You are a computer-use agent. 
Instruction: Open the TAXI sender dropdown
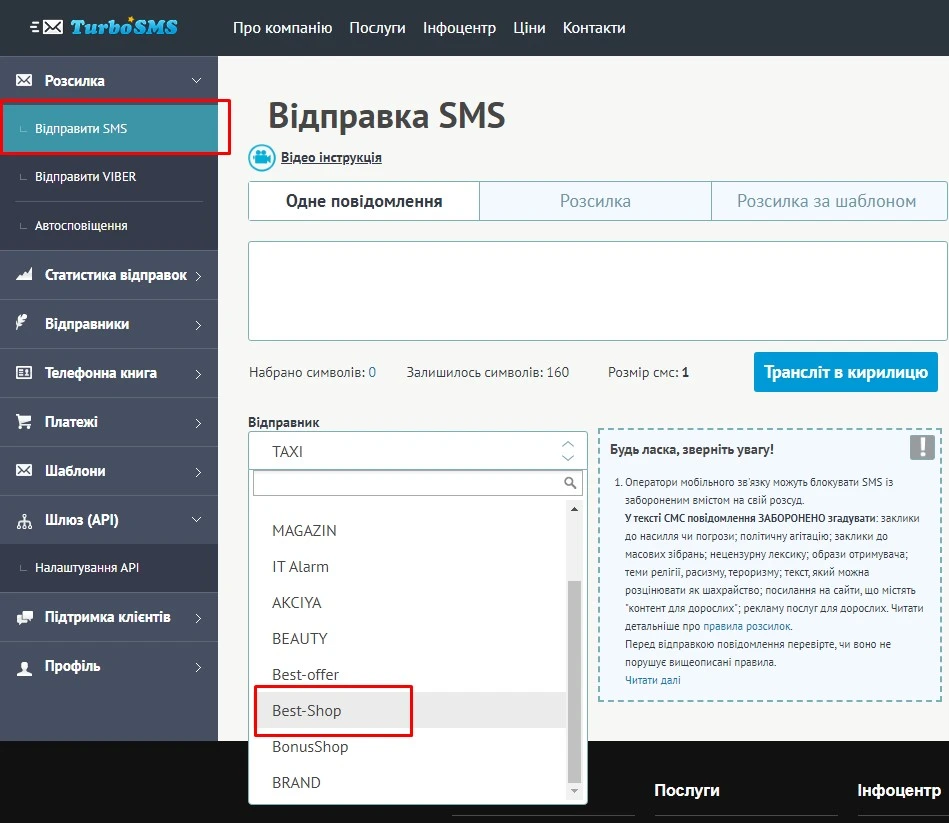(417, 451)
